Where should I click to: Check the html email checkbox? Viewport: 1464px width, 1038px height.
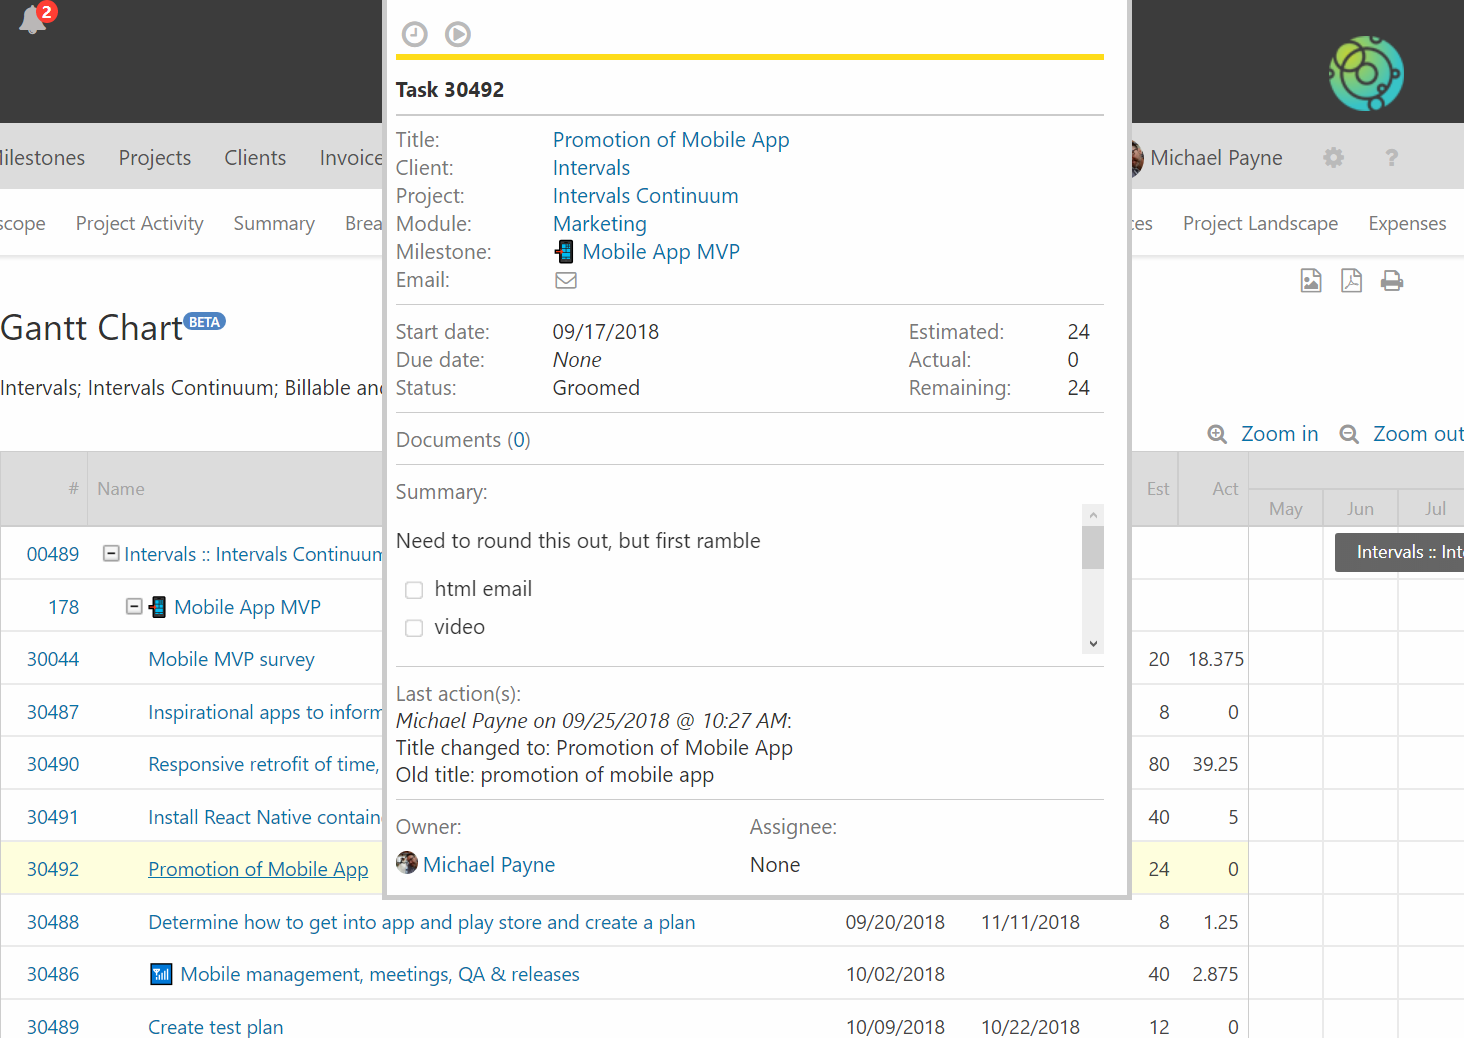(x=414, y=590)
